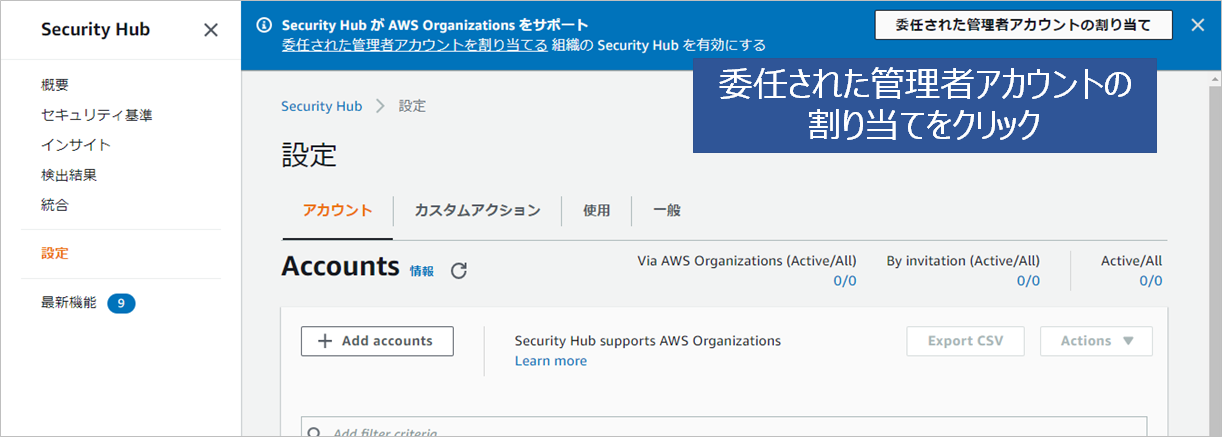1222x437 pixels.
Task: Click the Export CSV button
Action: click(965, 341)
